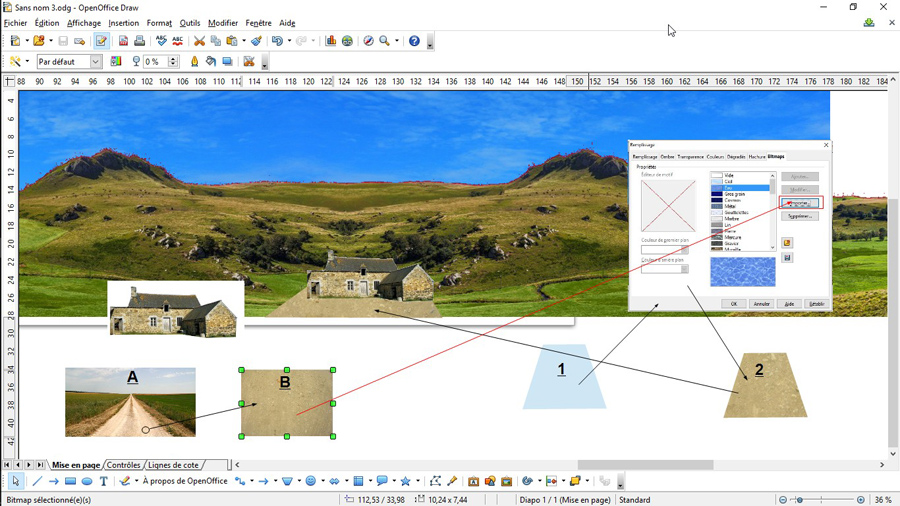Select the Ellipse drawing tool
The height and width of the screenshot is (506, 900).
point(87,481)
